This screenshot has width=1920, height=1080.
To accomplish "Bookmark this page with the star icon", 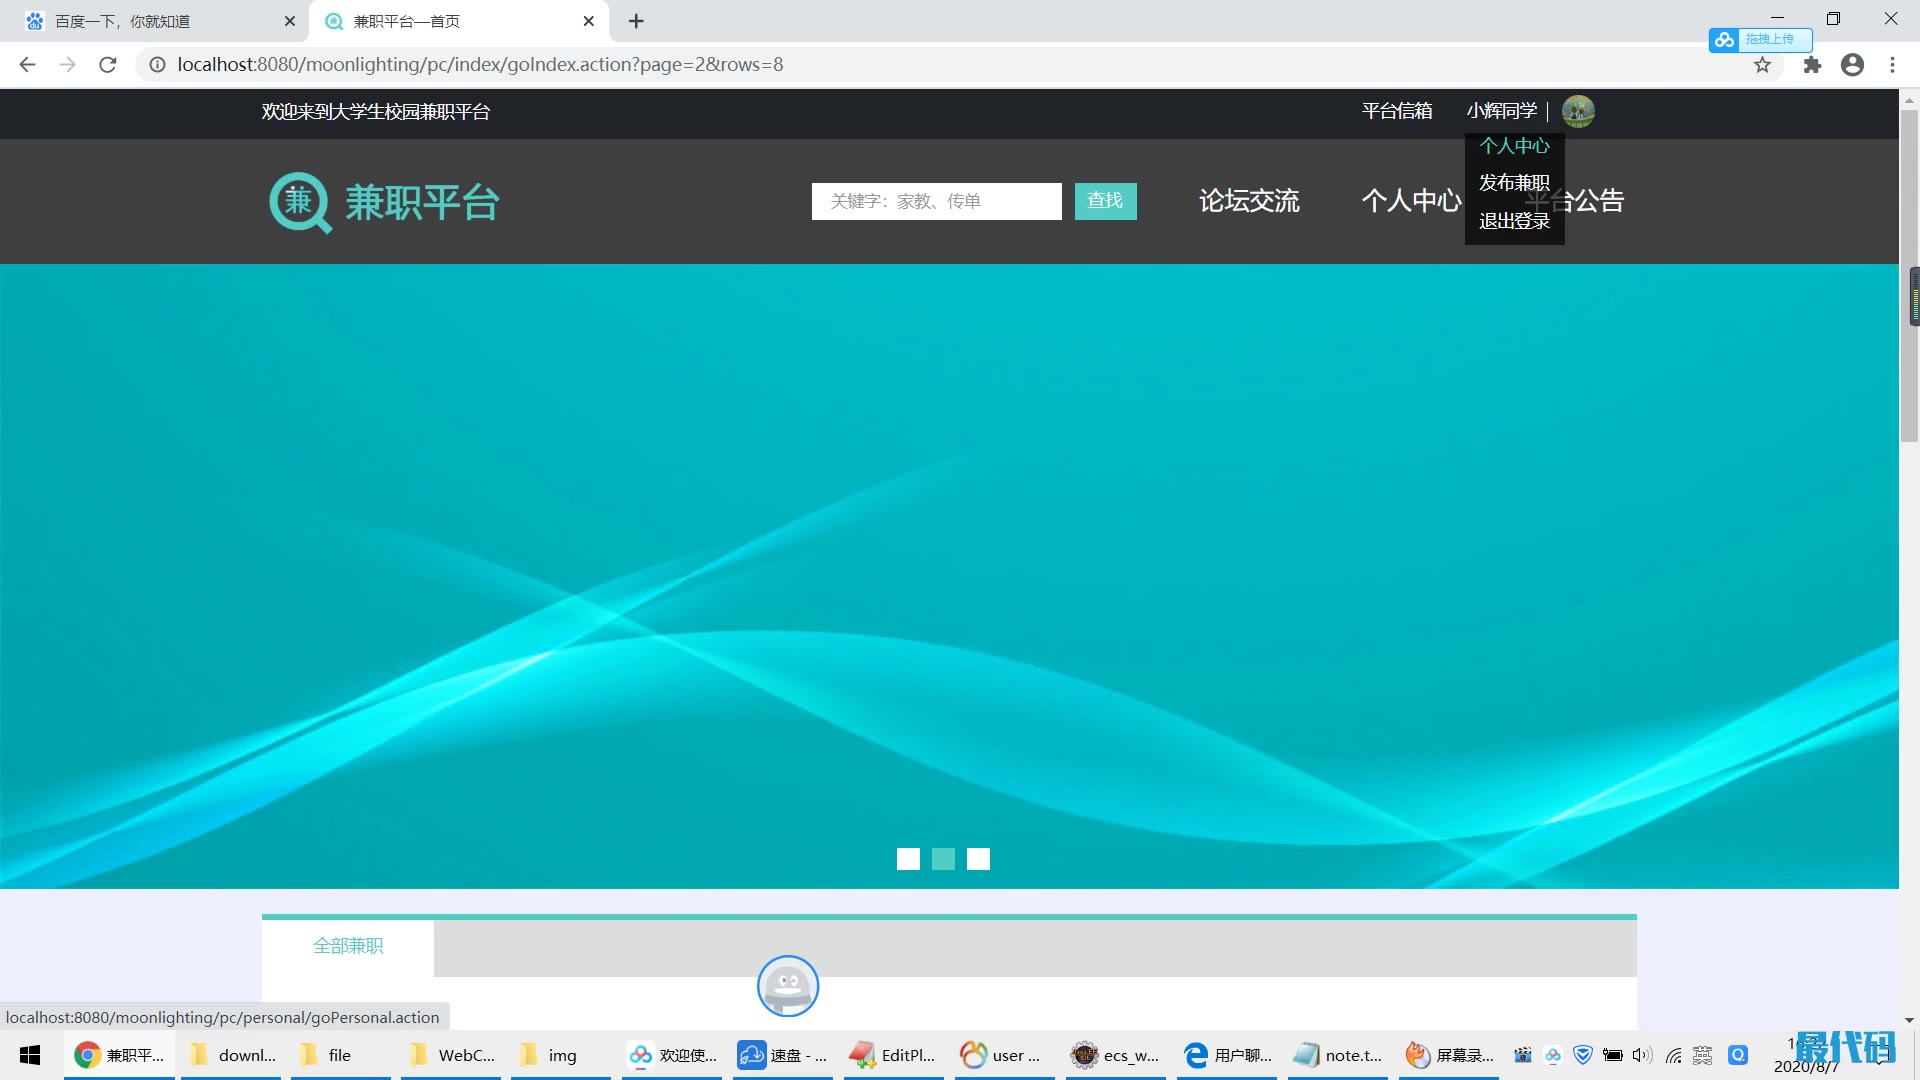I will pos(1762,65).
